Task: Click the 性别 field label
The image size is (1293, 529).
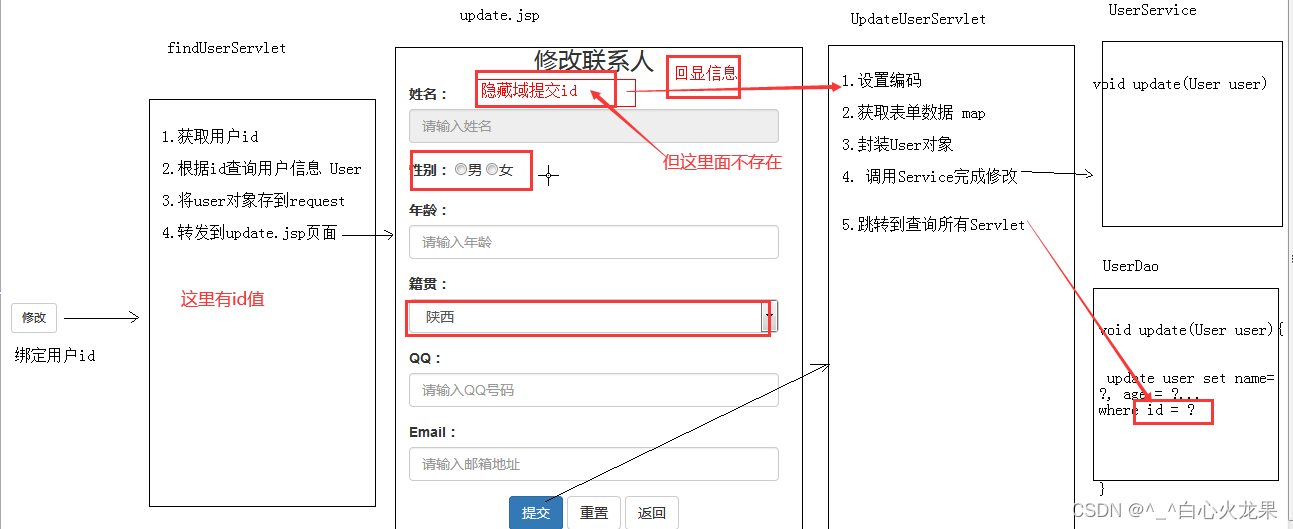Action: point(428,170)
